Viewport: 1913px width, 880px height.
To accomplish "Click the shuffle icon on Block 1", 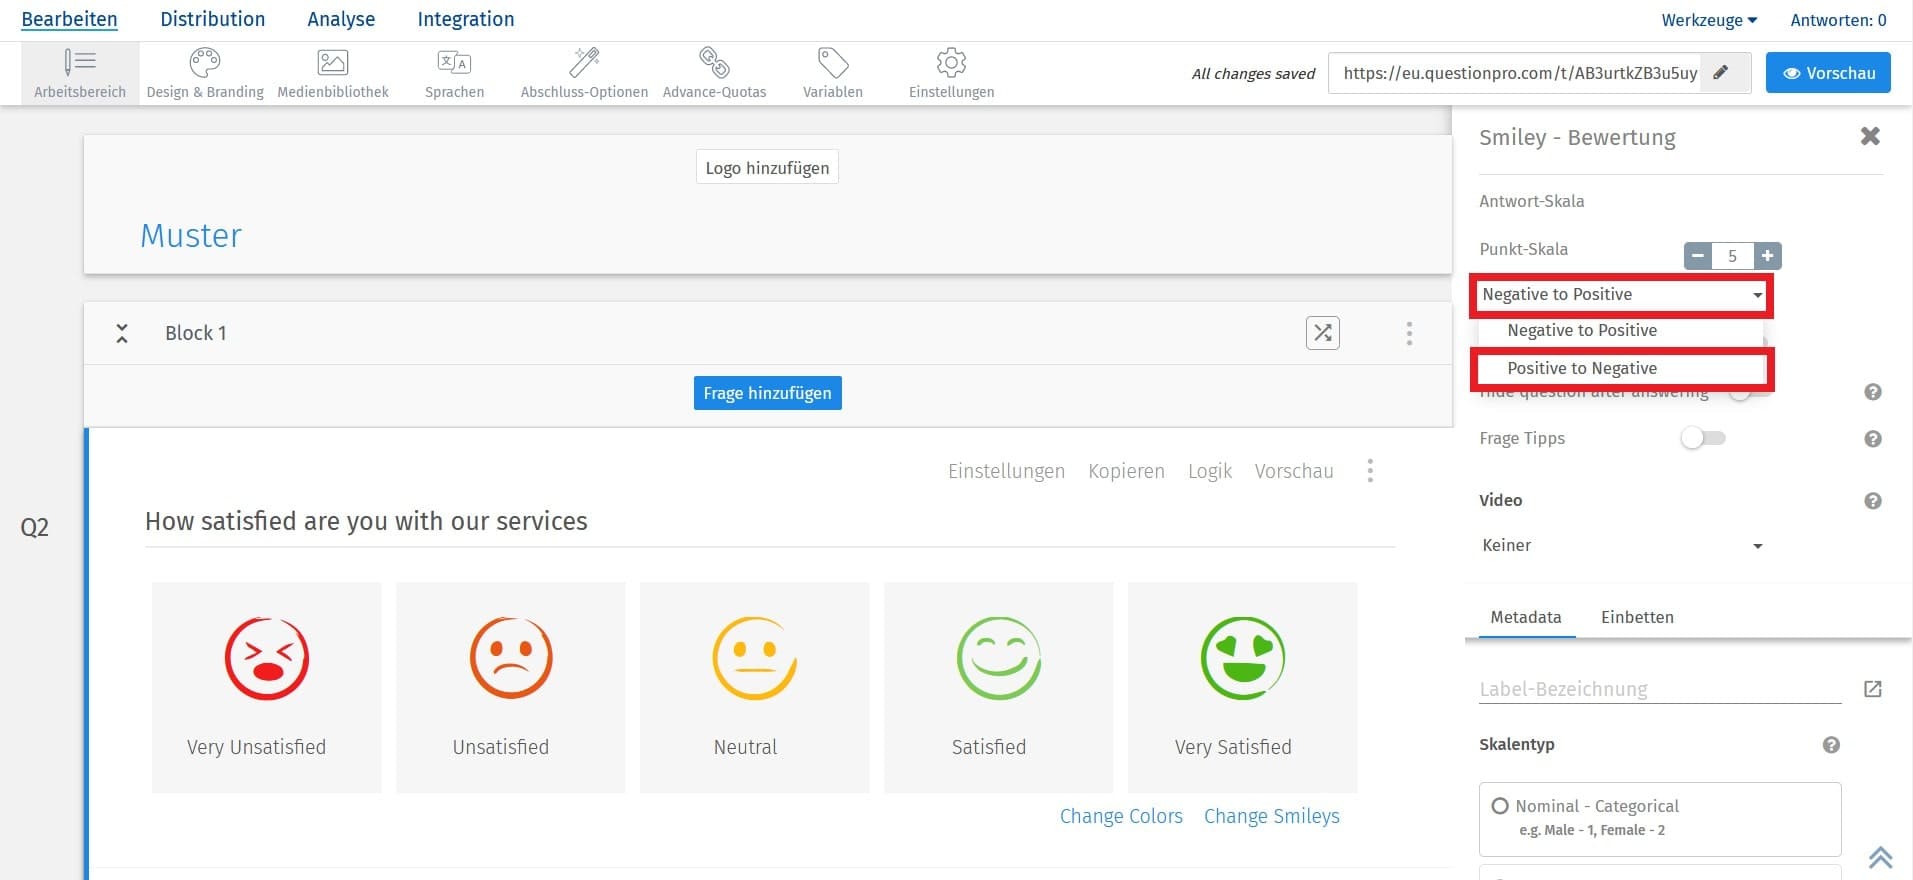I will click(x=1323, y=333).
